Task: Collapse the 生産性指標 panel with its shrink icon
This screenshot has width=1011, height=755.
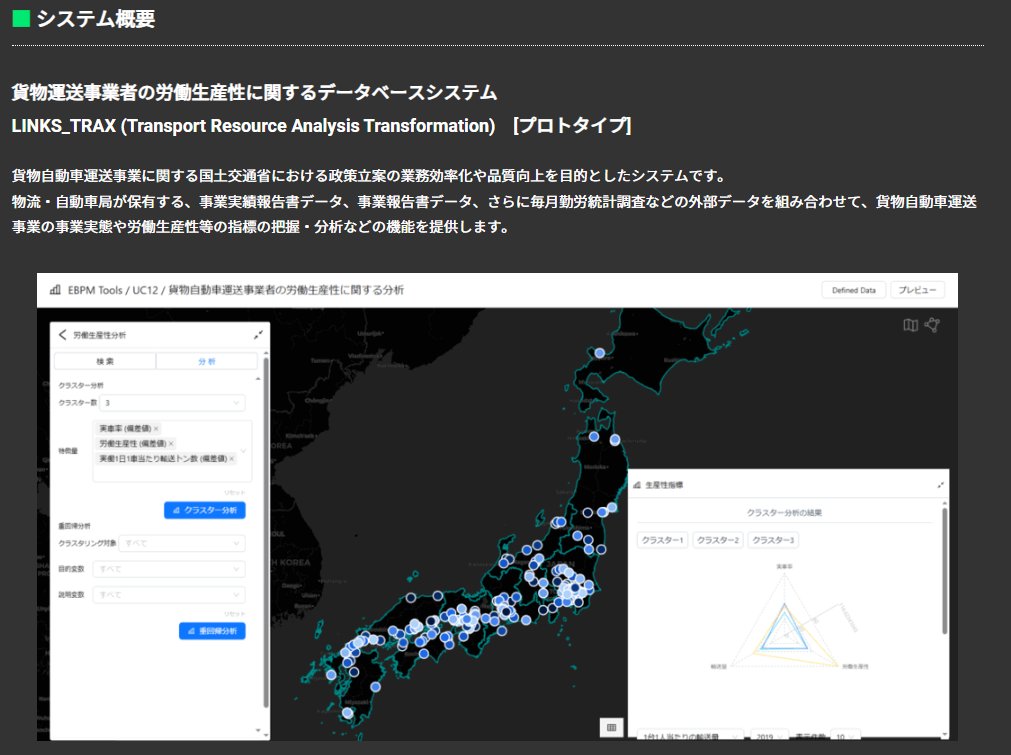Action: (x=941, y=485)
